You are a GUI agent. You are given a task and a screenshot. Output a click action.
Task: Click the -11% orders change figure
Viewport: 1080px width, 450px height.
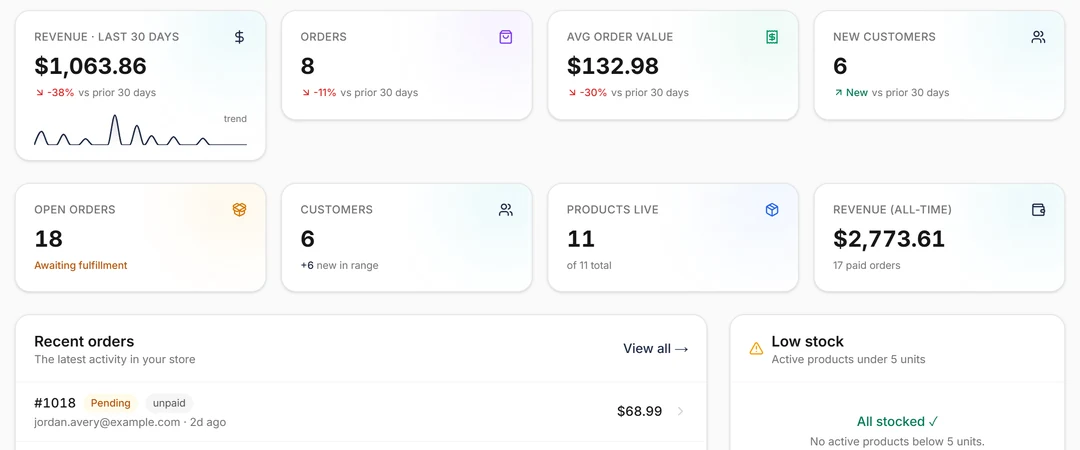(324, 92)
